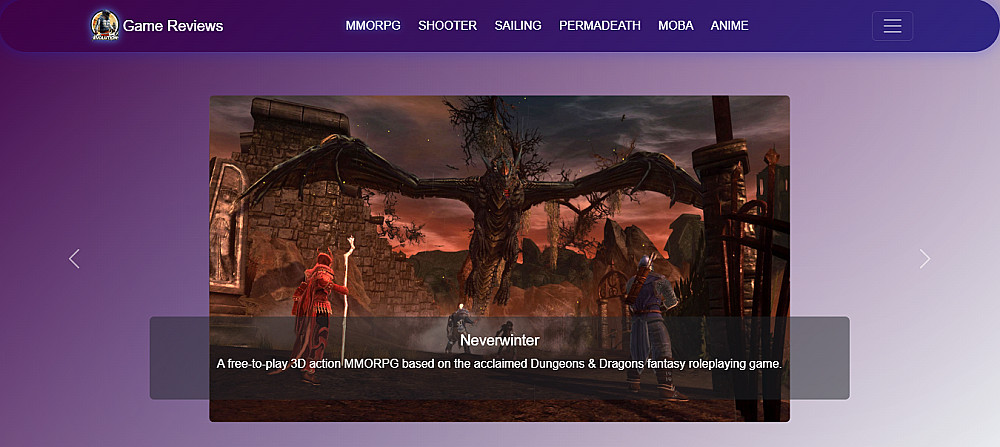Click the Game Reviews brand link

click(157, 26)
